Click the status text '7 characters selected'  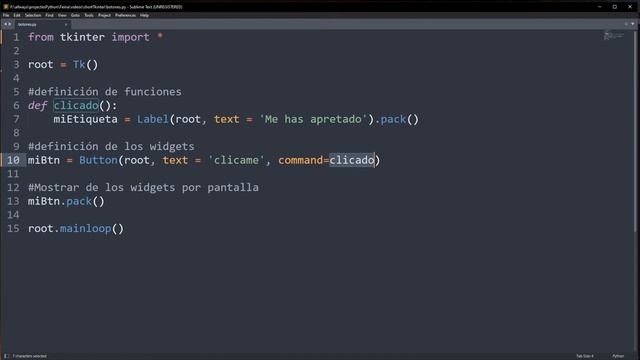coord(29,356)
